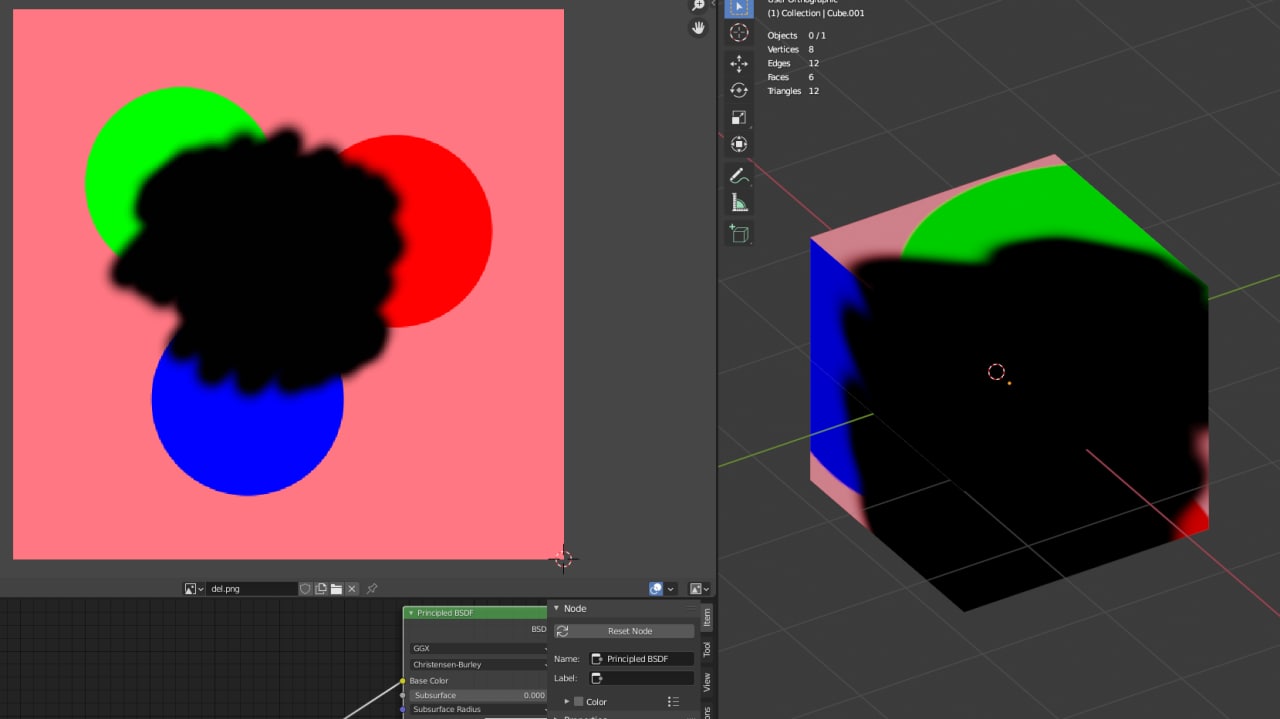Click the 'Vertices 8' statistic text
This screenshot has width=1280, height=719.
pyautogui.click(x=791, y=49)
